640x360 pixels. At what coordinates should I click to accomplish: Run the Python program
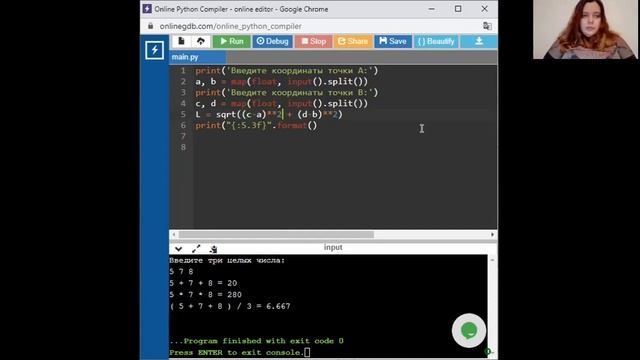(x=231, y=41)
